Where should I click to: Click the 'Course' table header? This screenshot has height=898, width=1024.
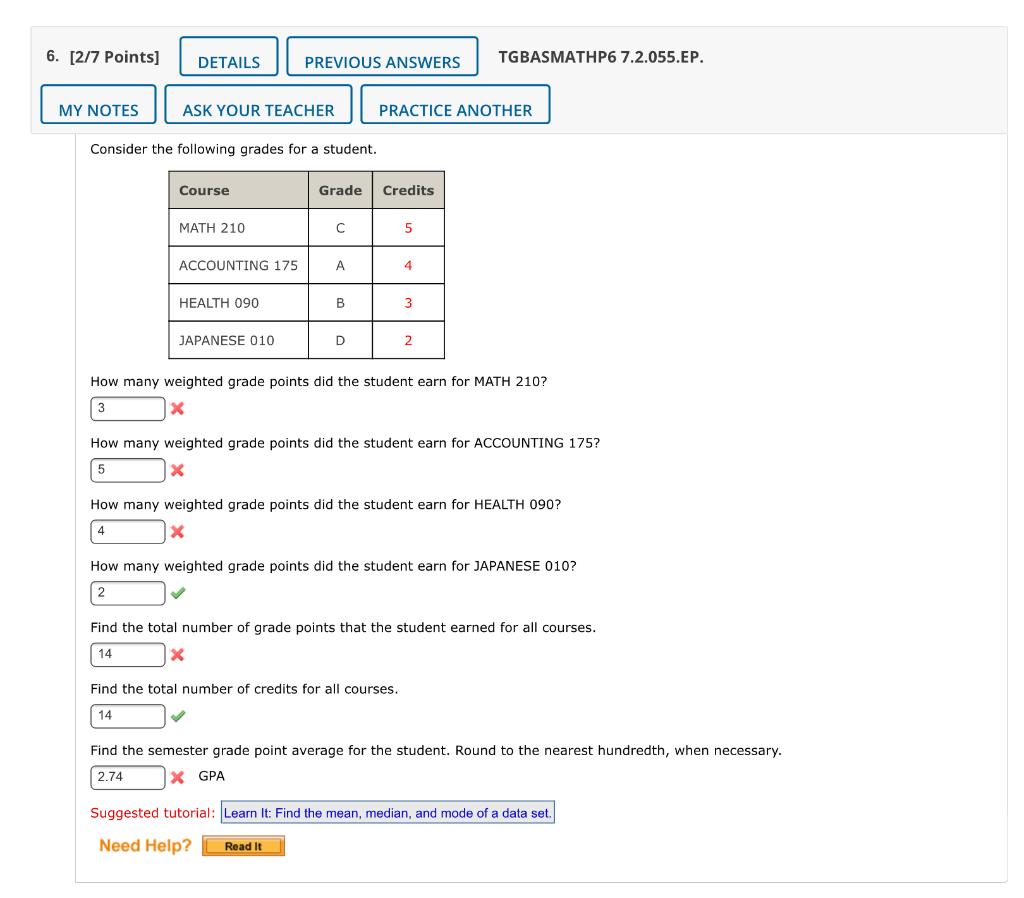[x=238, y=190]
